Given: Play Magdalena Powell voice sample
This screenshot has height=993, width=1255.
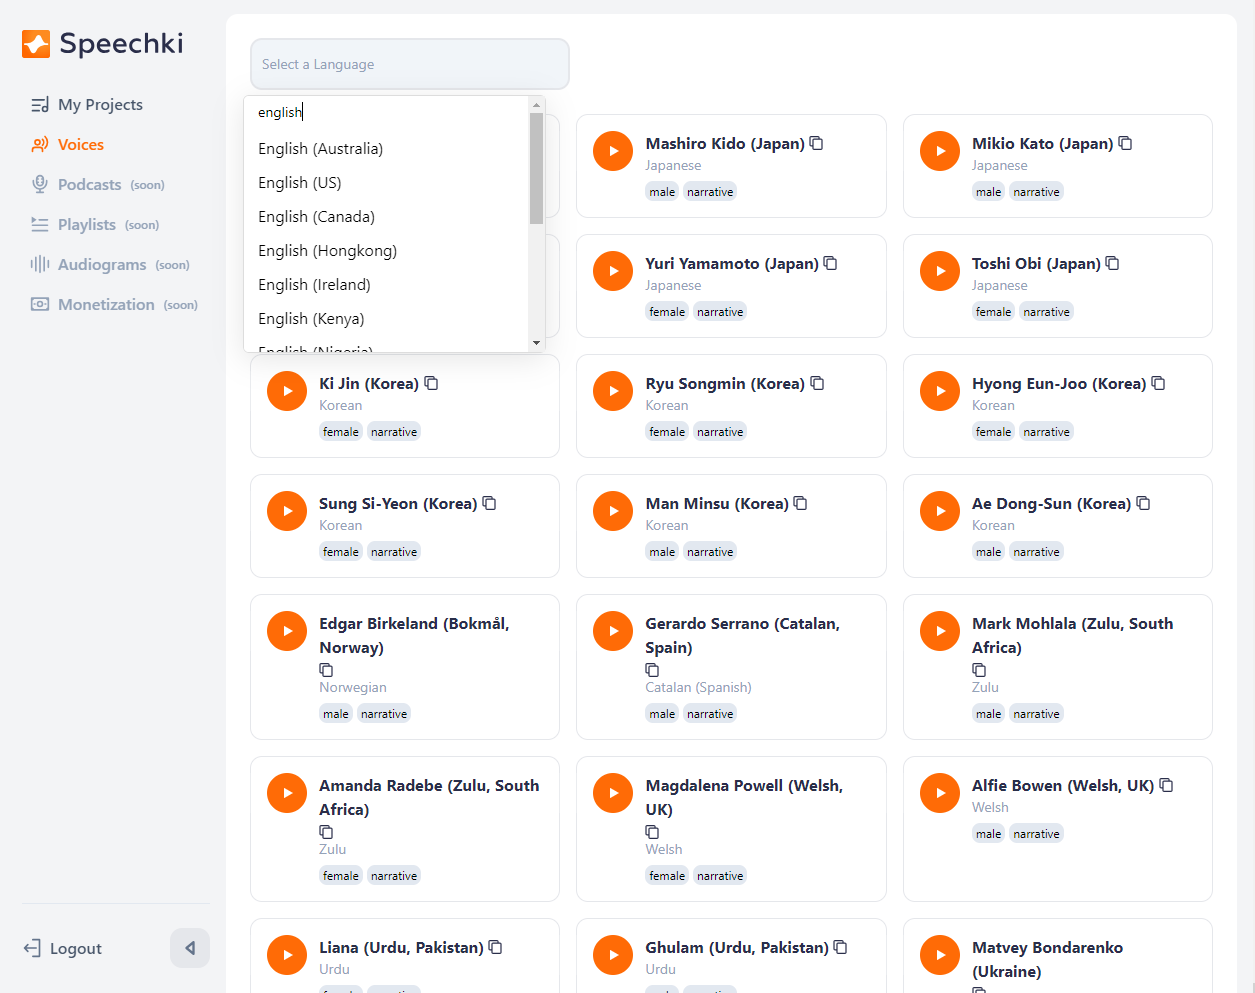Looking at the screenshot, I should pyautogui.click(x=613, y=793).
